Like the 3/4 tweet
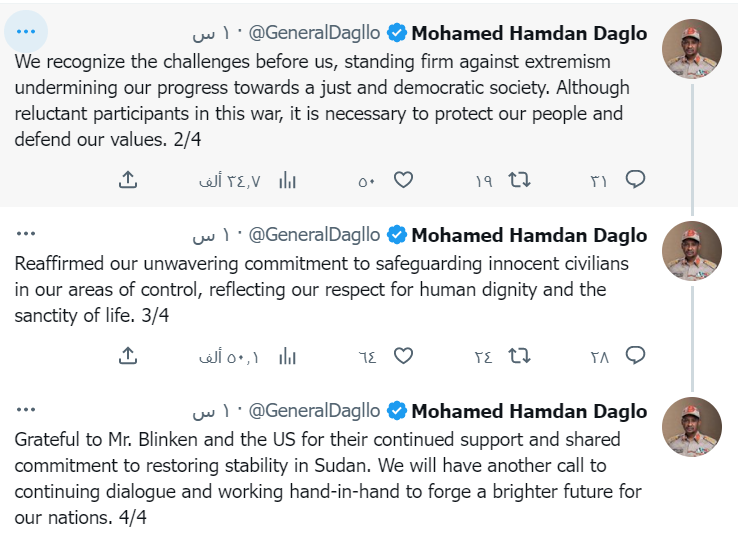This screenshot has height=543, width=738. tap(403, 356)
